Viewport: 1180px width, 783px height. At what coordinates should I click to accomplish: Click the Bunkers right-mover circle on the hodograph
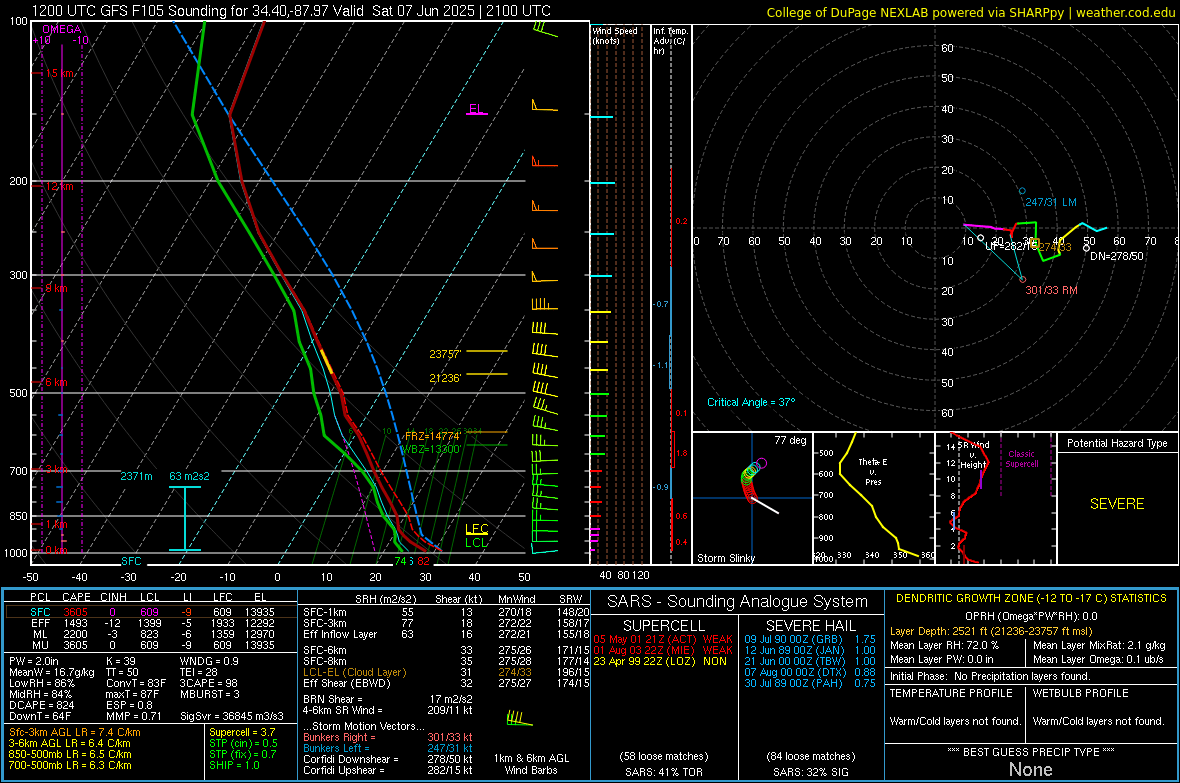[1023, 279]
